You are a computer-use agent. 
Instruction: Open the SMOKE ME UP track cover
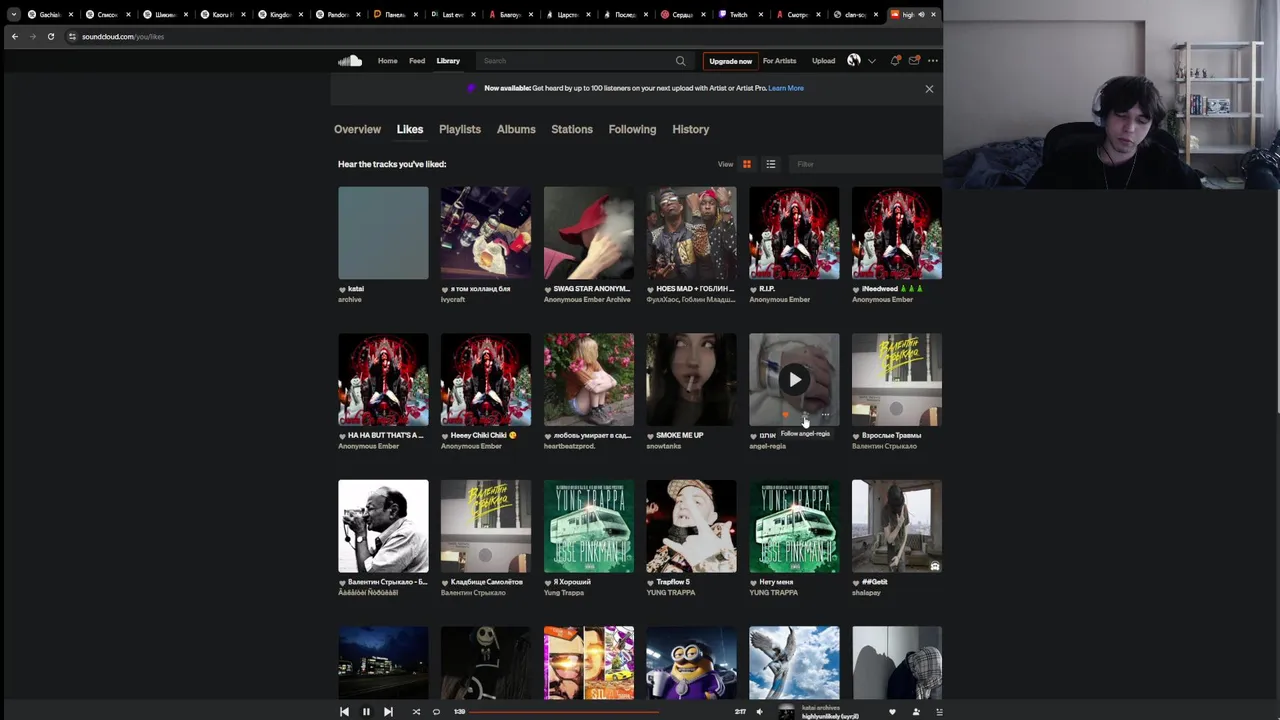(691, 379)
